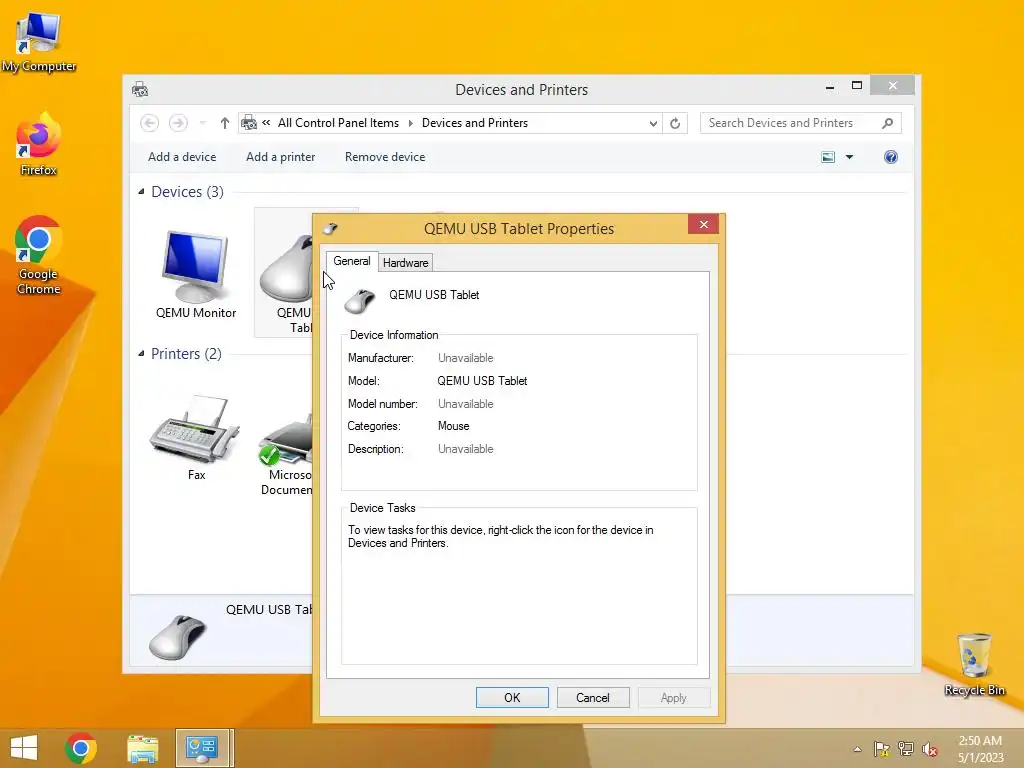Switch to the Hardware tab
The width and height of the screenshot is (1024, 768).
click(406, 263)
